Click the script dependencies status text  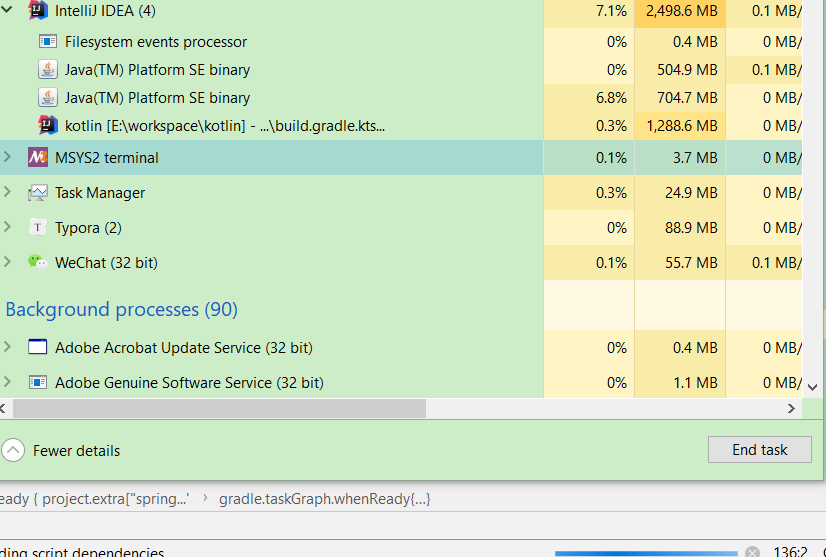coord(82,552)
